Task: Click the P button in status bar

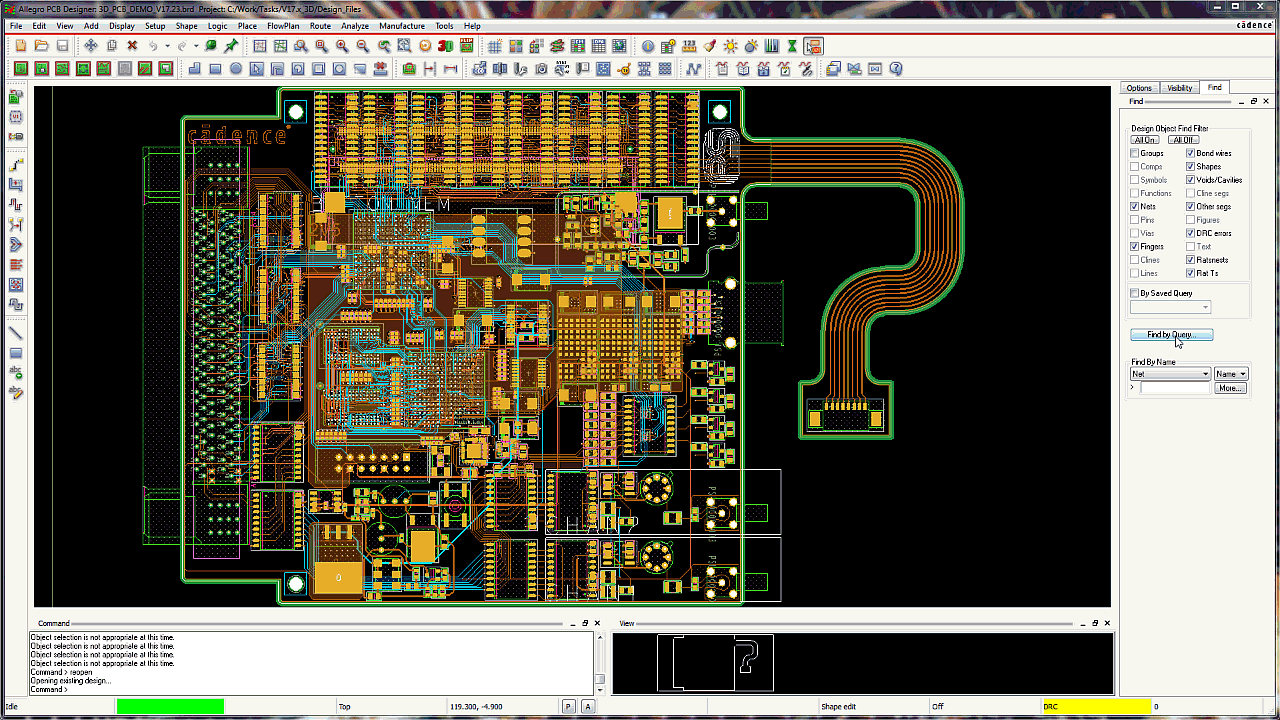Action: click(568, 707)
